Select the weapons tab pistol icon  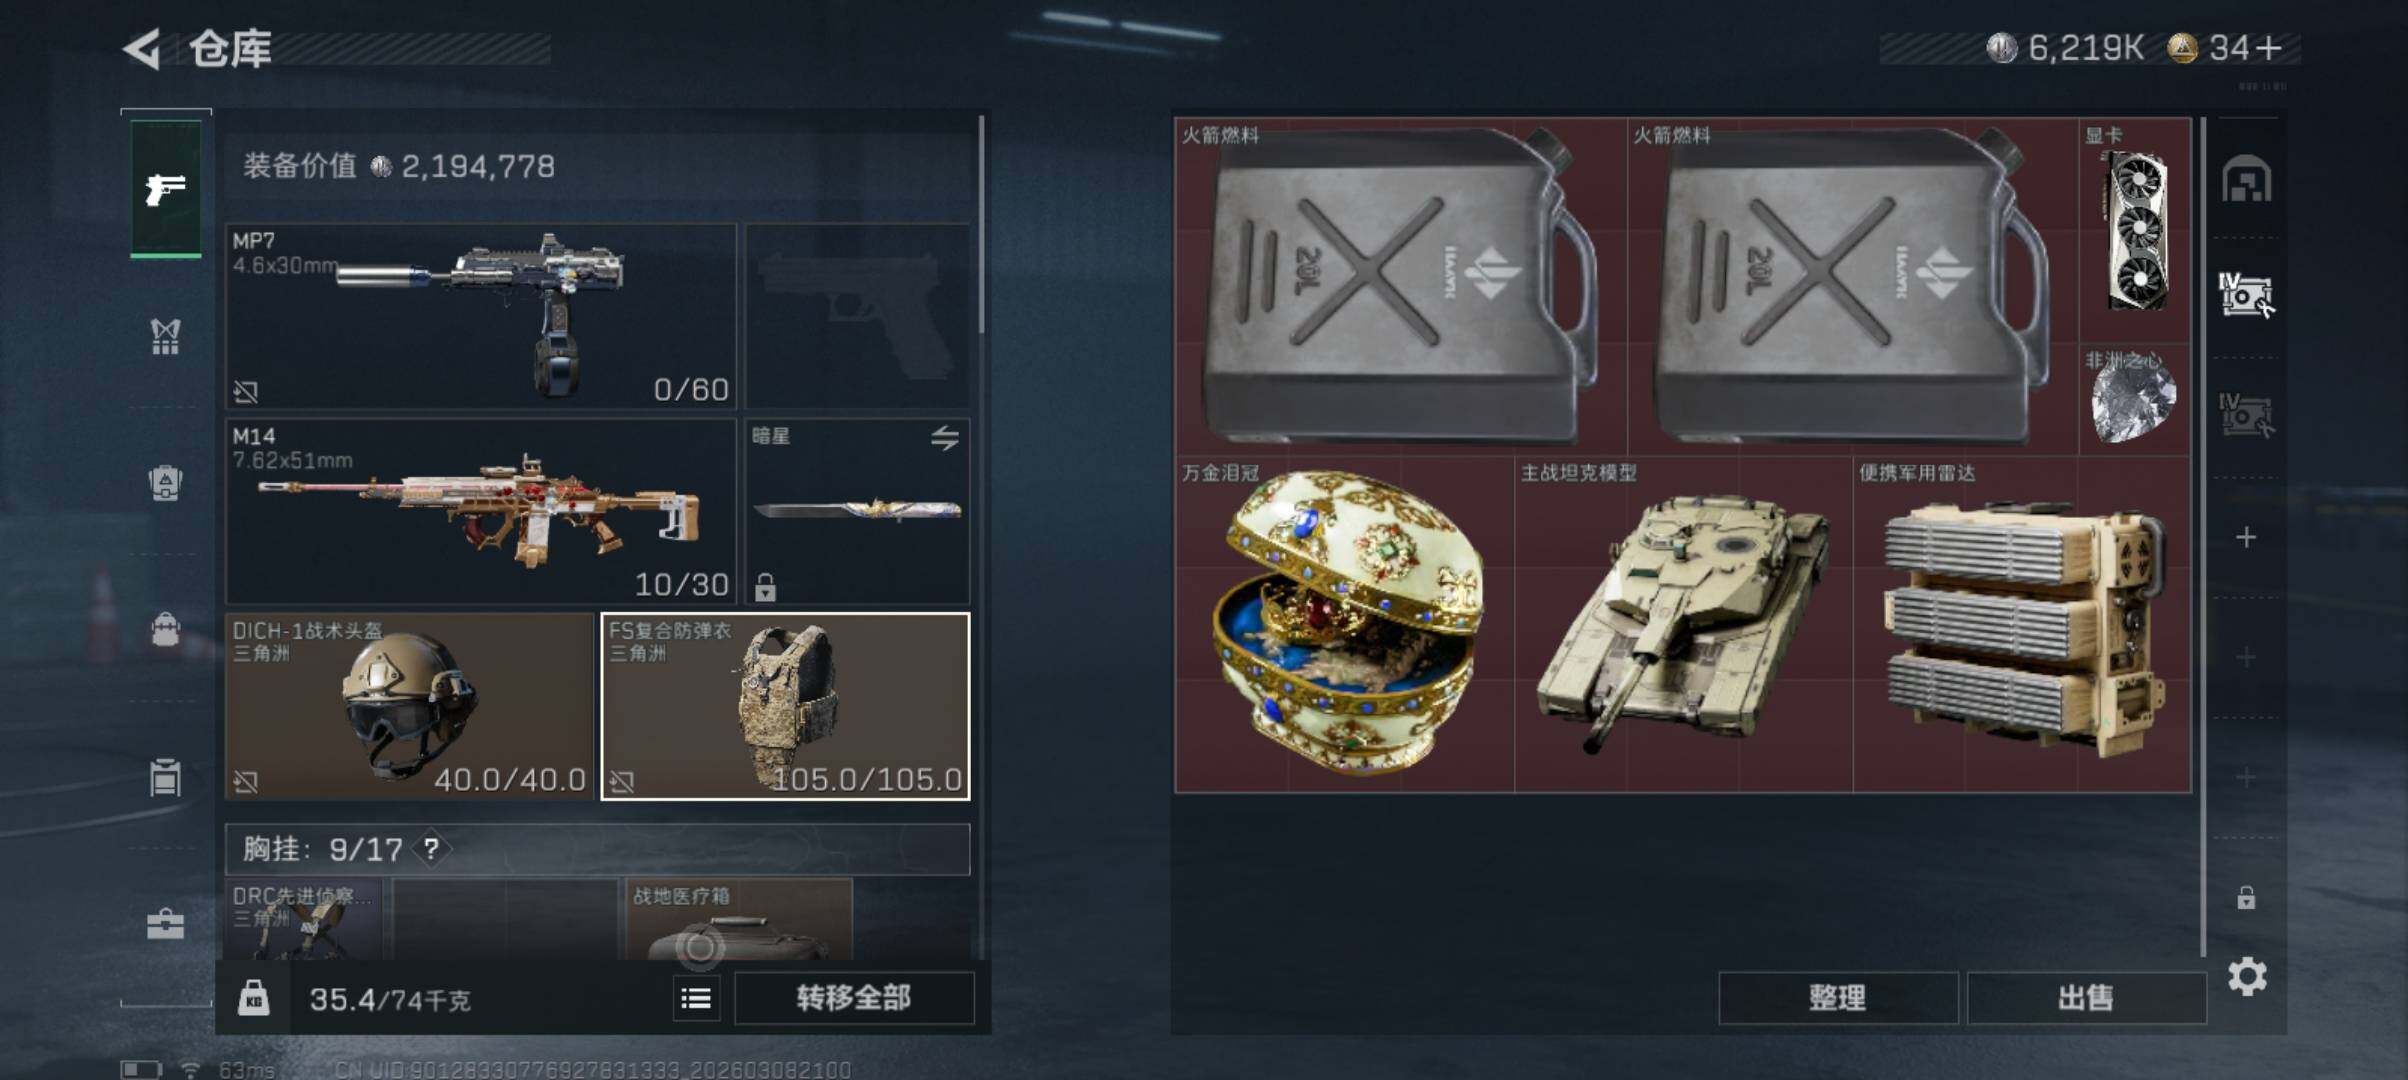coord(165,188)
